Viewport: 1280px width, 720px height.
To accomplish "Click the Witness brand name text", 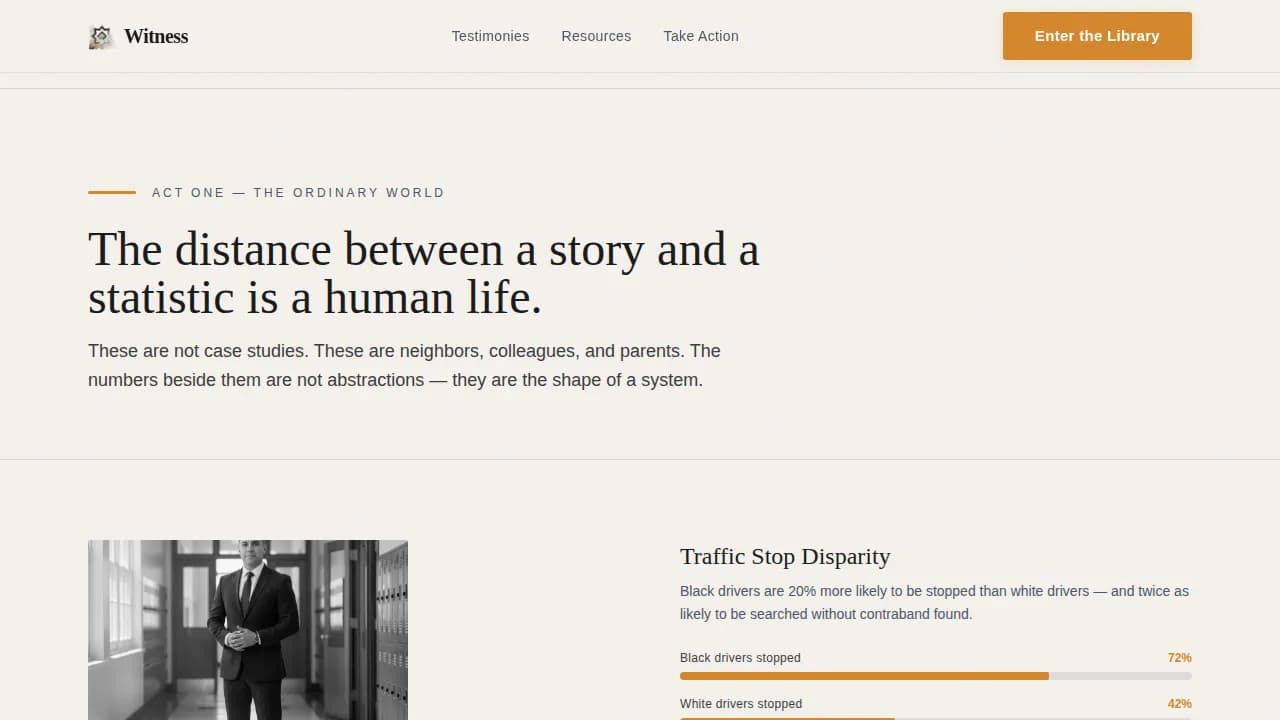I will click(x=156, y=36).
